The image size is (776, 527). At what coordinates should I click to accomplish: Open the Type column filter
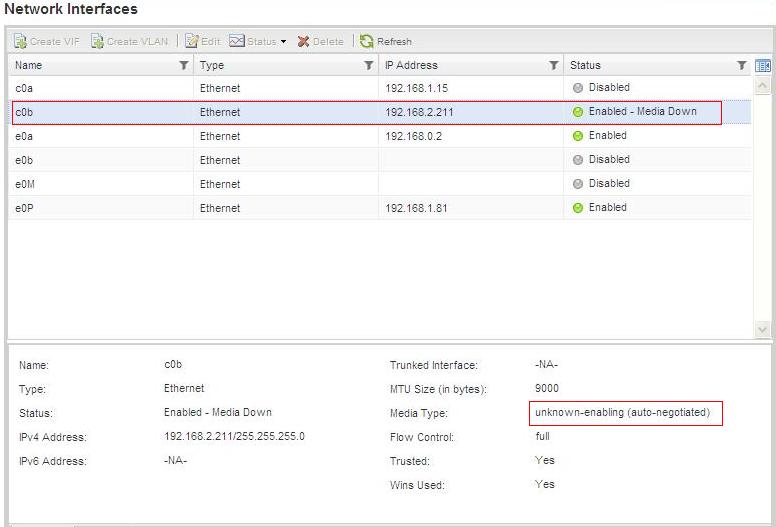click(368, 66)
